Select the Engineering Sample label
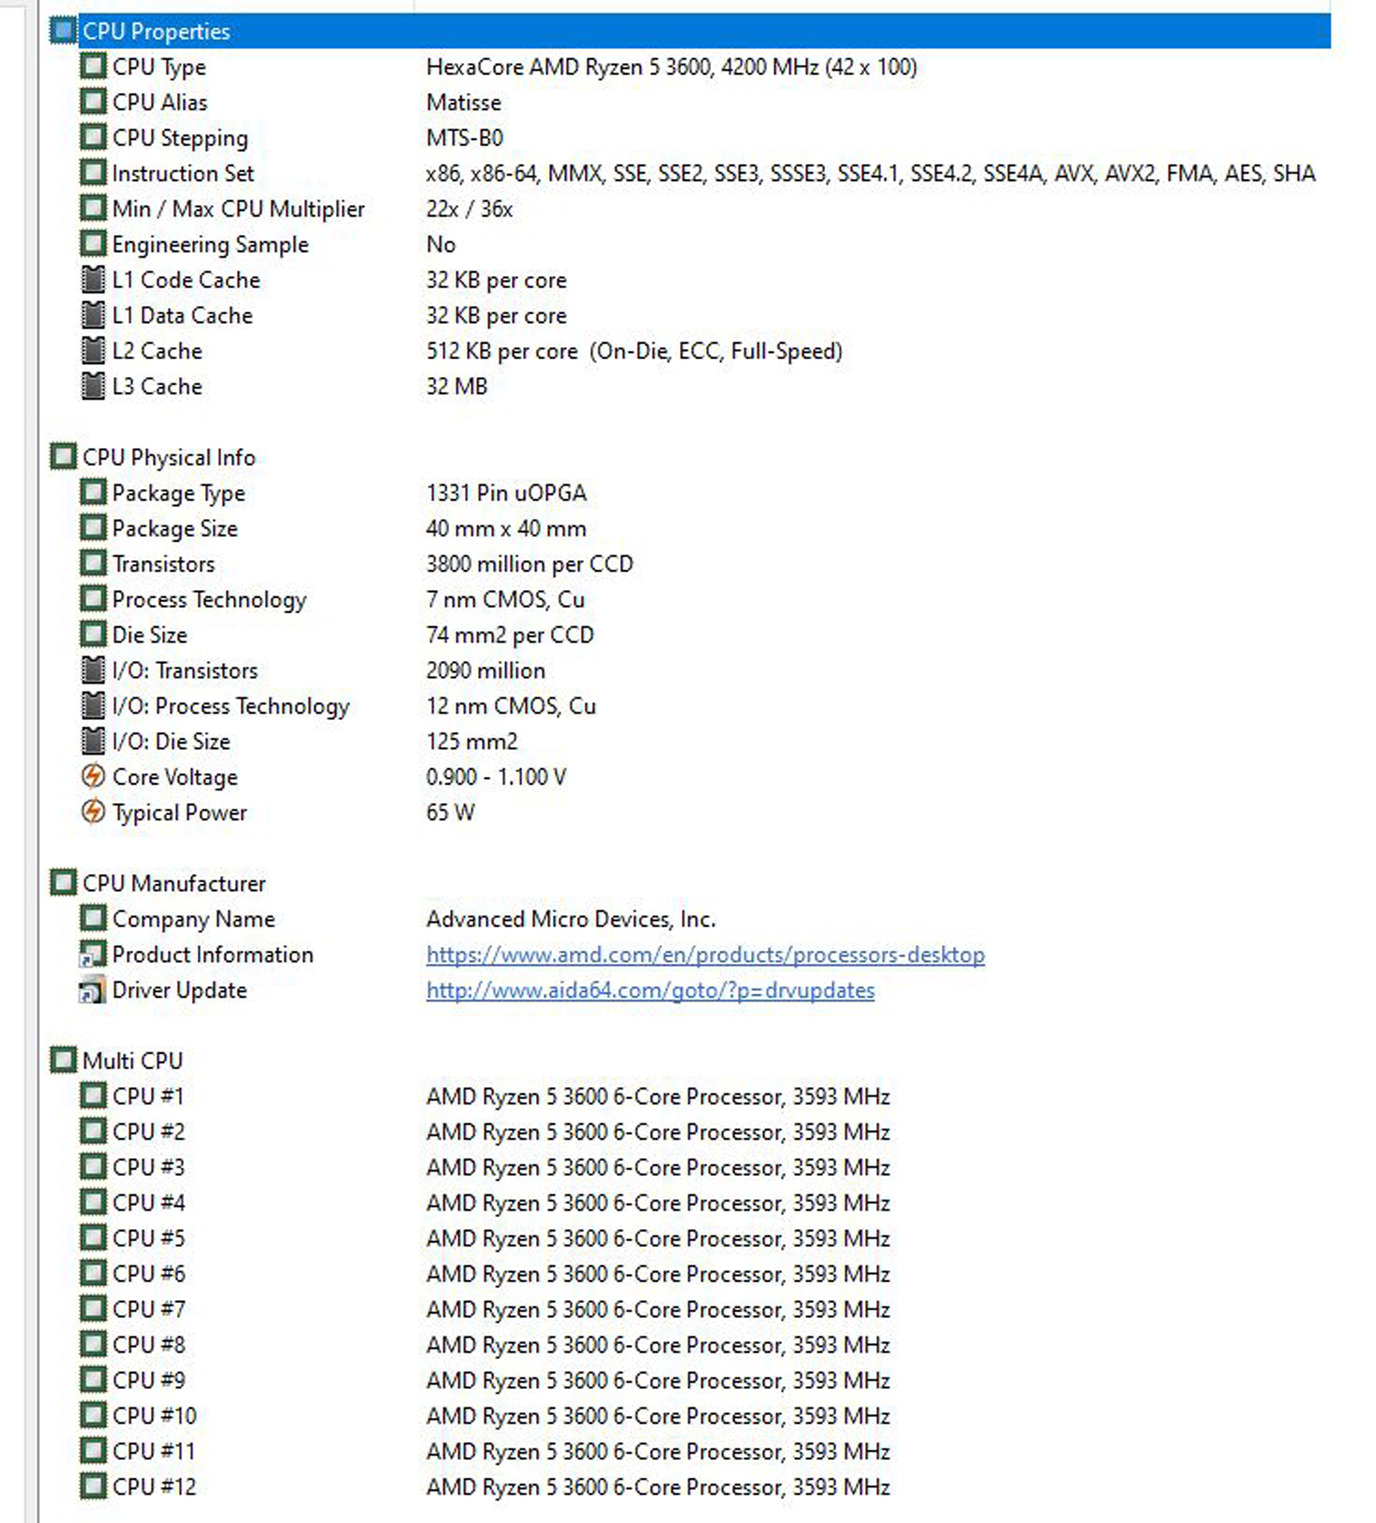1376x1523 pixels. pos(210,244)
